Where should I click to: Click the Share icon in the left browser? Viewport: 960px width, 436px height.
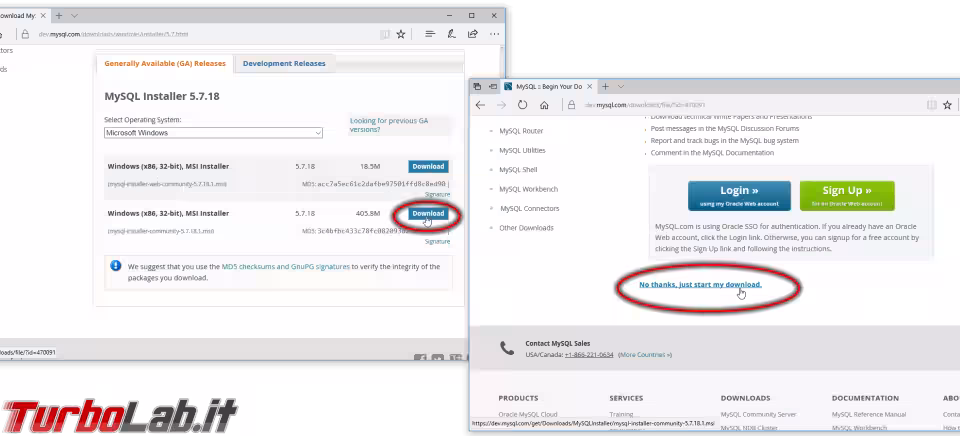point(473,33)
